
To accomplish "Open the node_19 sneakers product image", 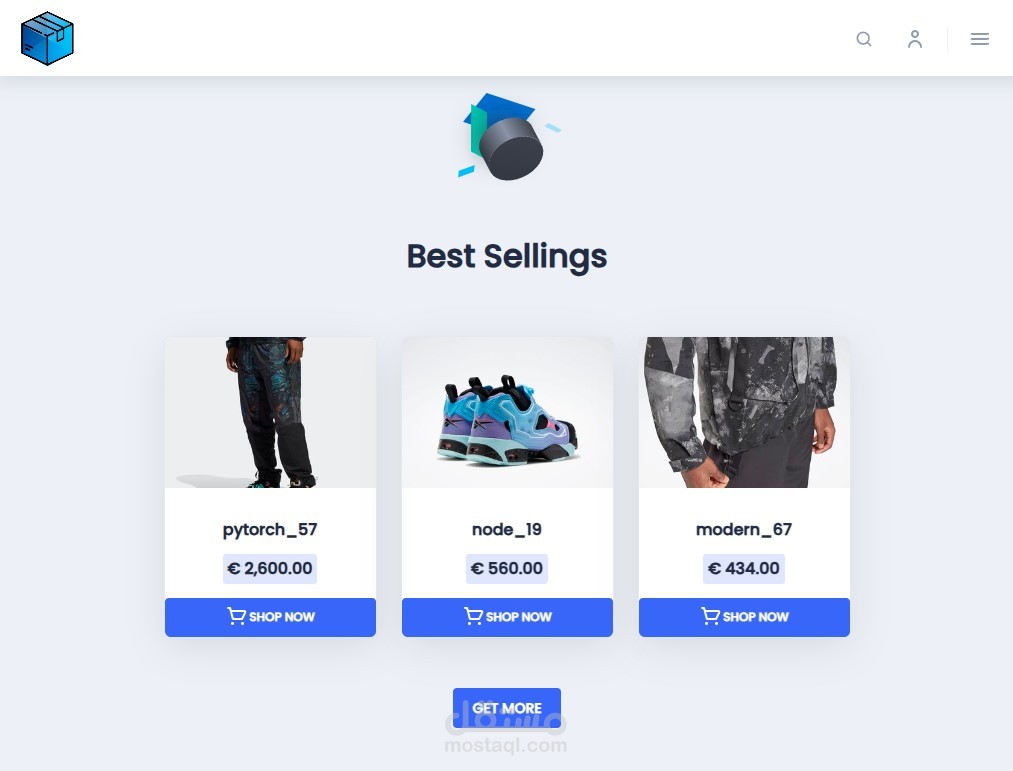I will coord(507,412).
